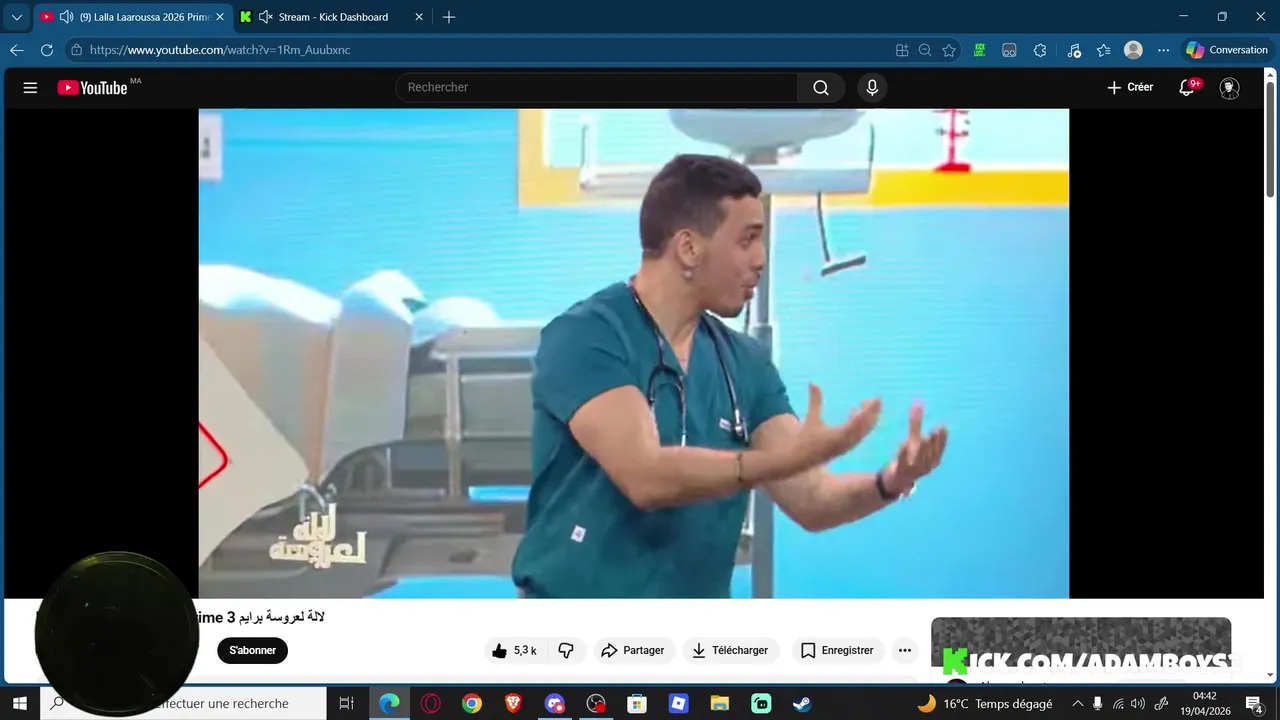View site information lock icon

point(77,50)
